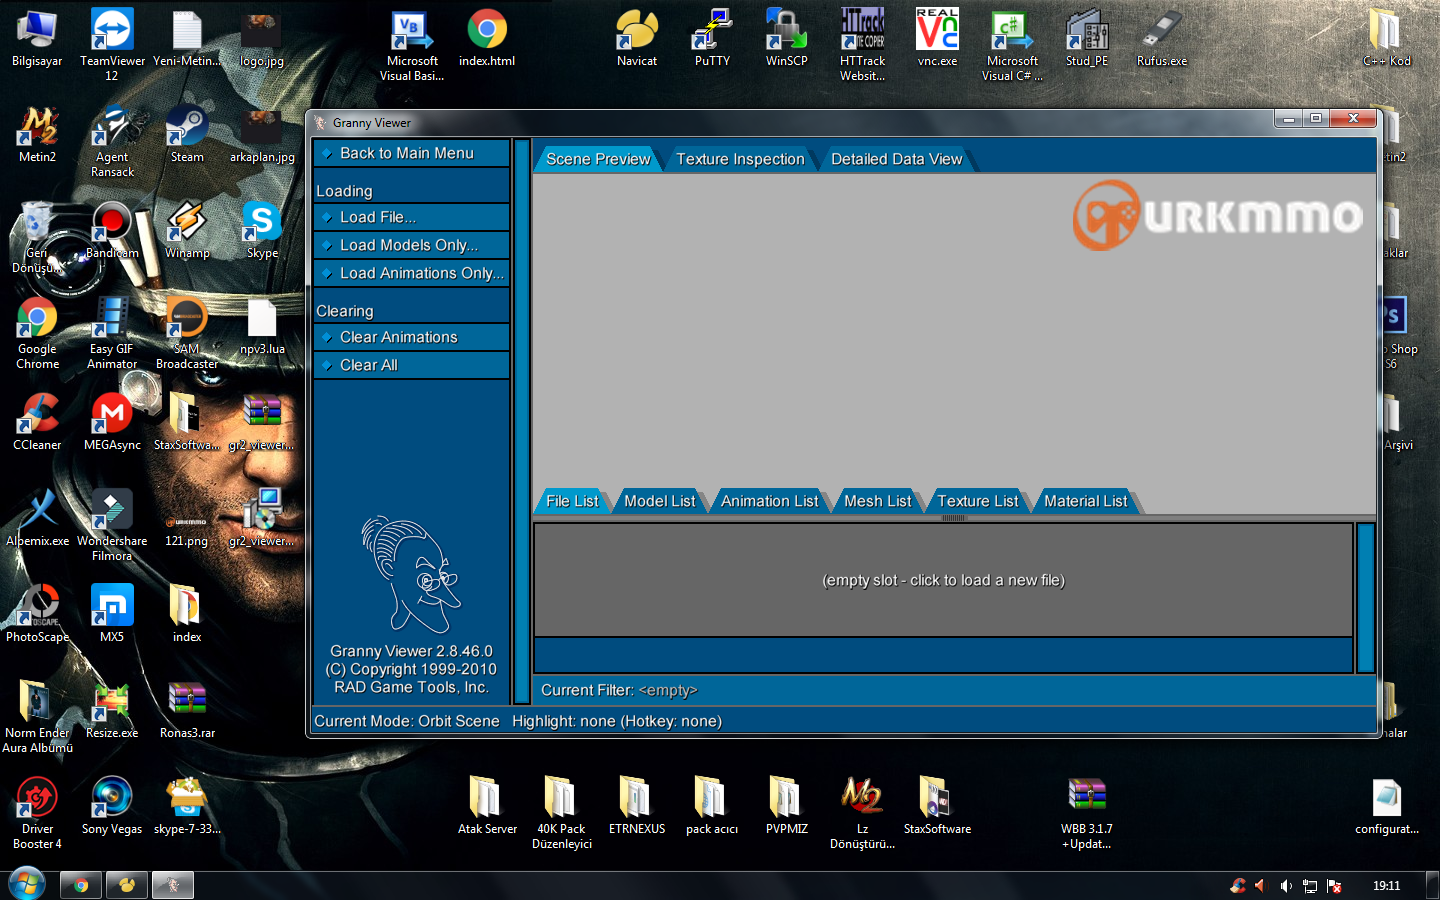Select the index.html Chrome file icon
The width and height of the screenshot is (1440, 900).
click(487, 39)
